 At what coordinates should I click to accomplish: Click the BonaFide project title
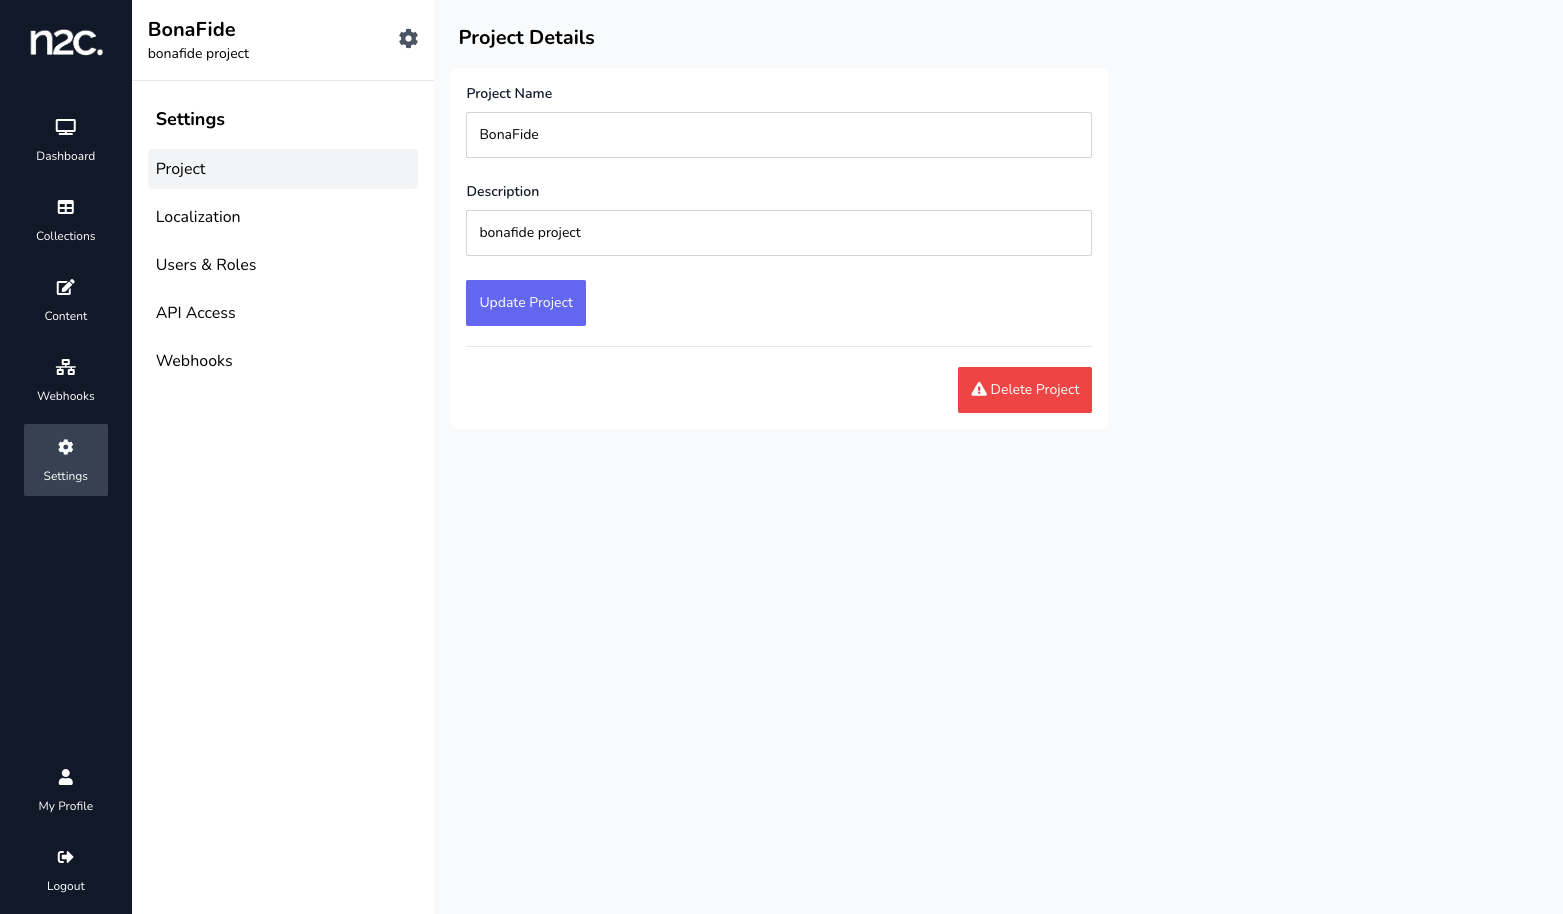192,30
